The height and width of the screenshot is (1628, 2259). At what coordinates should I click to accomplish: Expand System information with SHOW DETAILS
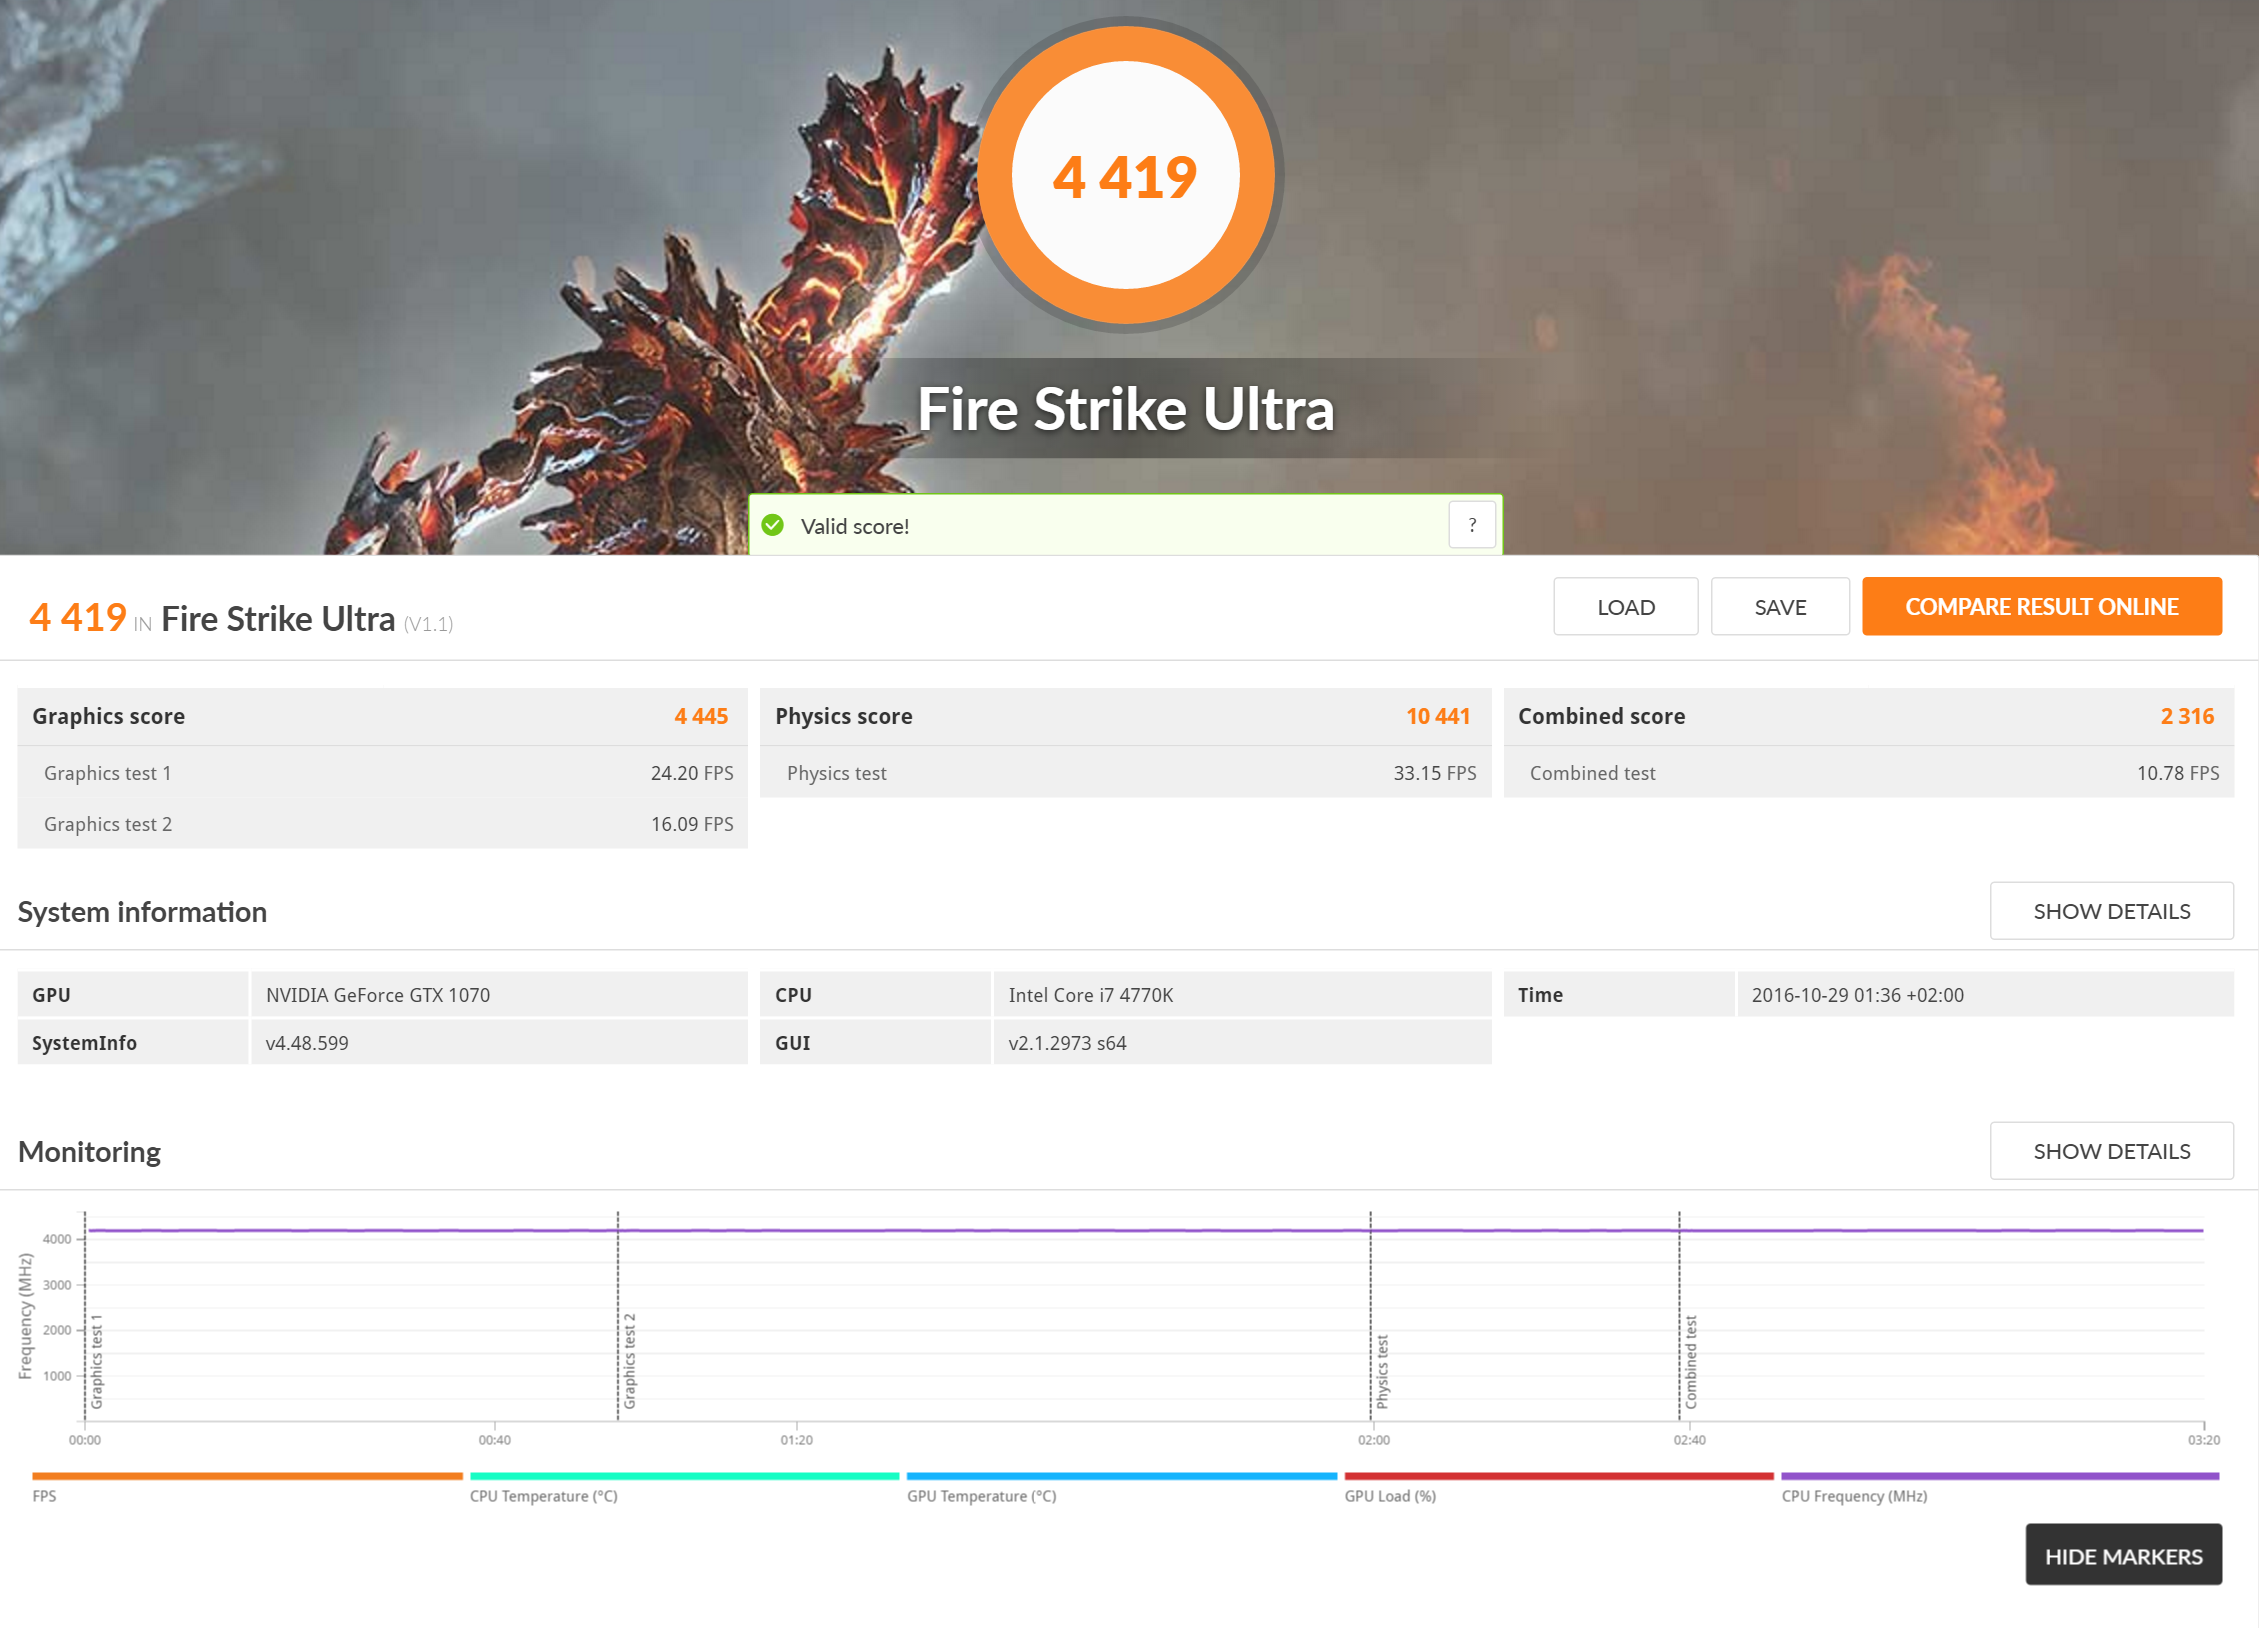pyautogui.click(x=2110, y=911)
